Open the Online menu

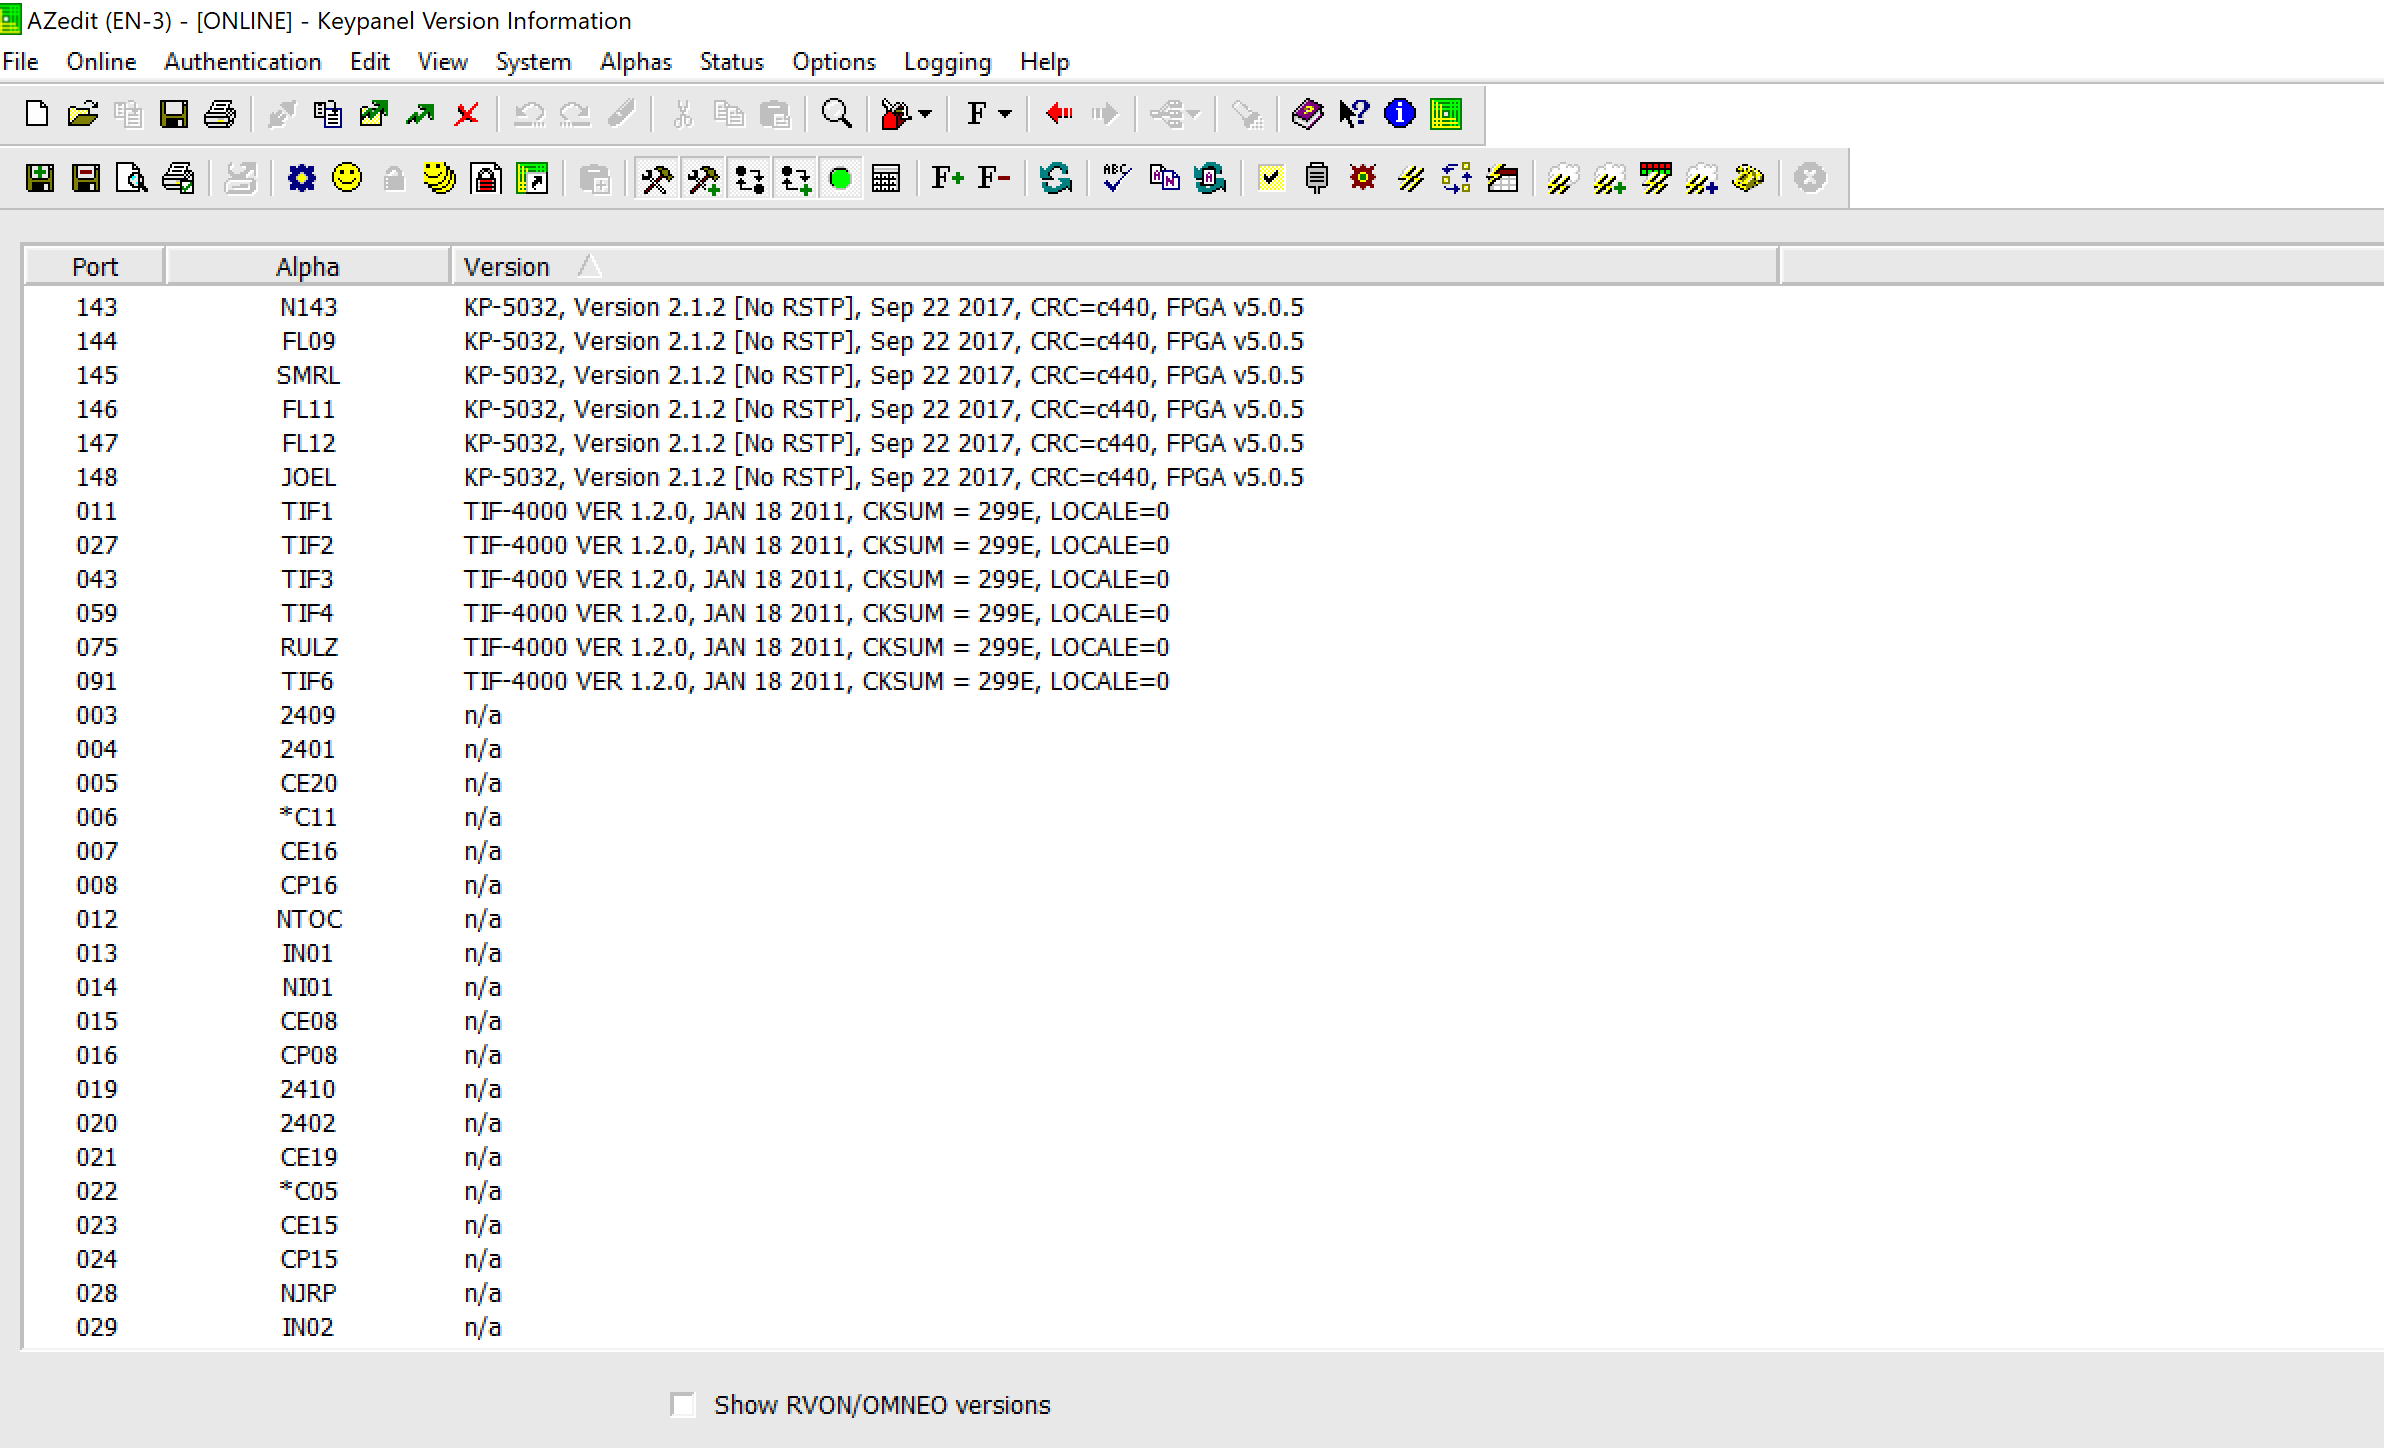(x=101, y=62)
